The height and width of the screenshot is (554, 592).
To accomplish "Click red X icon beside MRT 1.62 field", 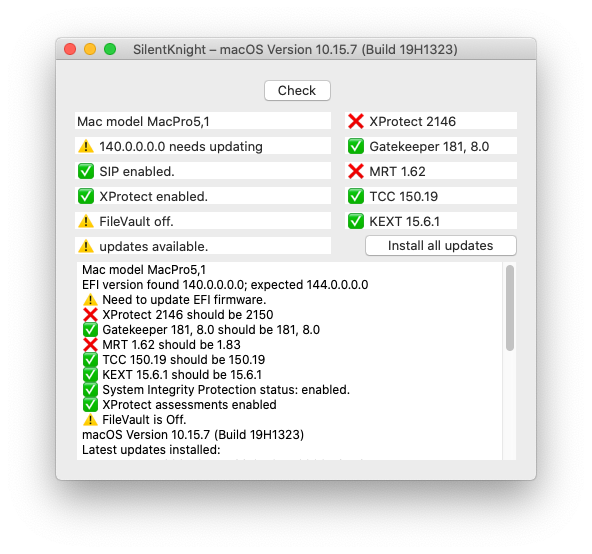I will 356,171.
